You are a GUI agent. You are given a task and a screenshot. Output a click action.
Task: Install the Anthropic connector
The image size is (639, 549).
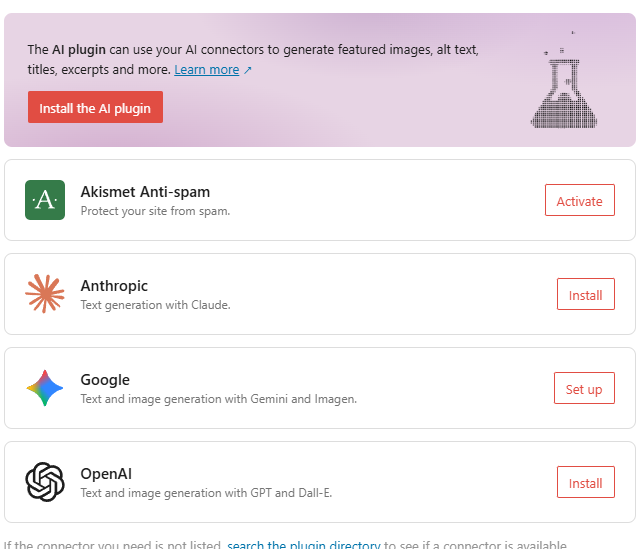click(x=586, y=294)
